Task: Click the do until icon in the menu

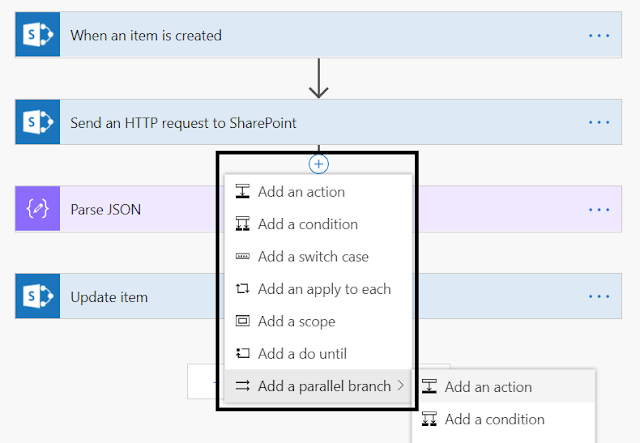Action: [242, 354]
